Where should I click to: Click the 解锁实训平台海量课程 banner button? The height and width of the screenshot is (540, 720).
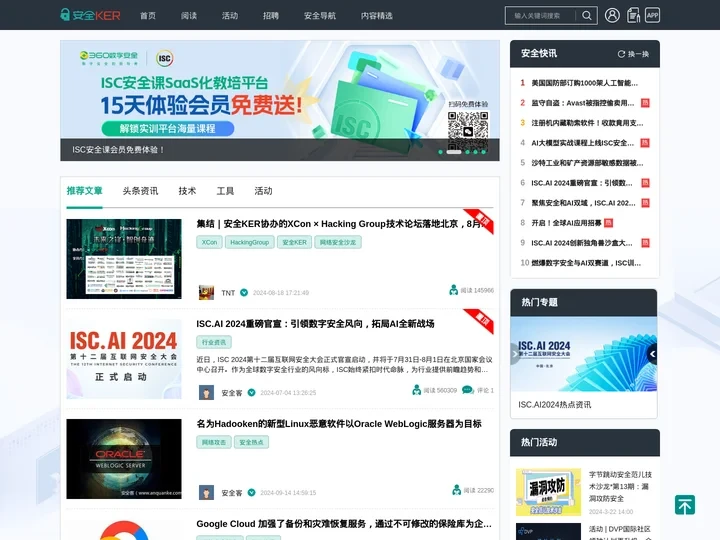pos(168,129)
